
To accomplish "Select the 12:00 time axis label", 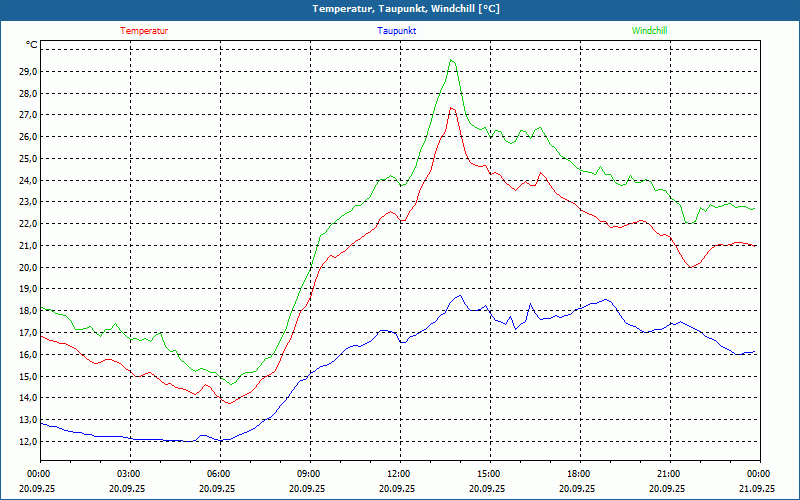I will click(x=398, y=474).
